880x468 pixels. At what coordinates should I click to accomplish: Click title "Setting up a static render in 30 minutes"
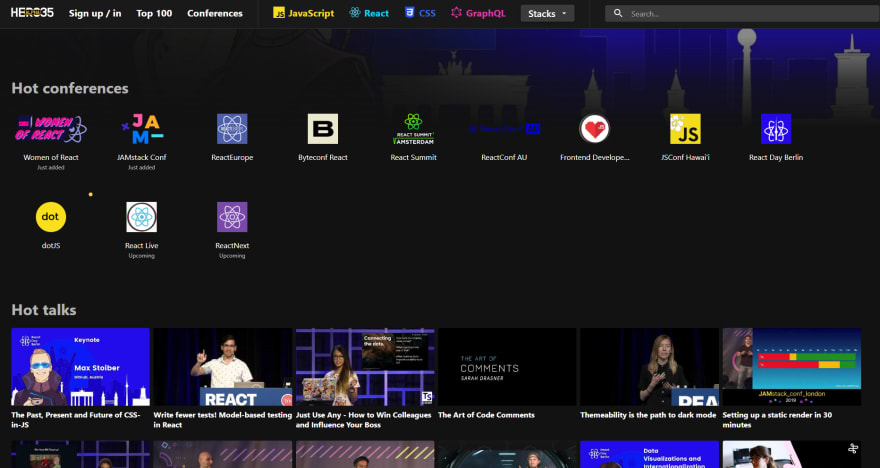tap(777, 420)
